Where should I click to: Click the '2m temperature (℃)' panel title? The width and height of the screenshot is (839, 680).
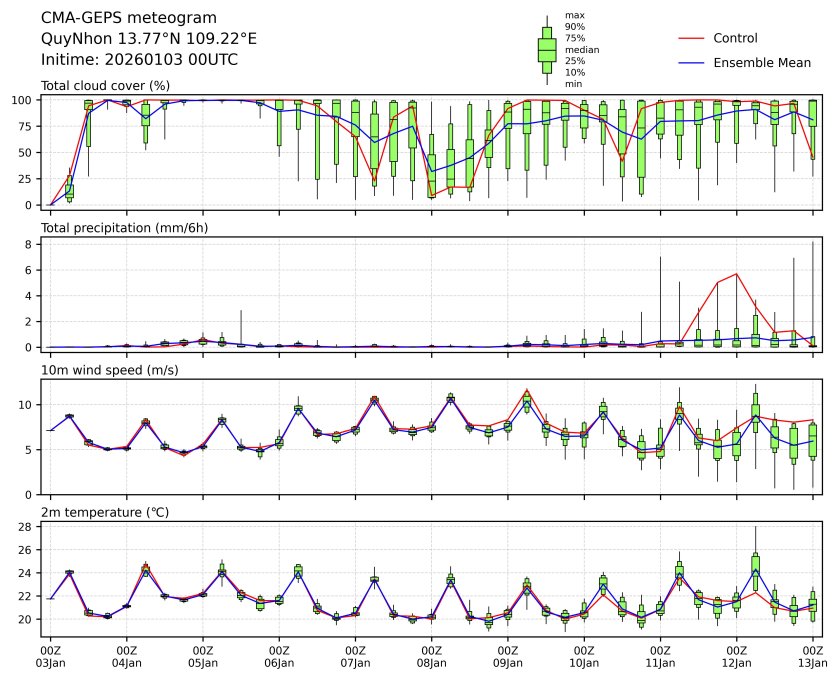click(105, 512)
